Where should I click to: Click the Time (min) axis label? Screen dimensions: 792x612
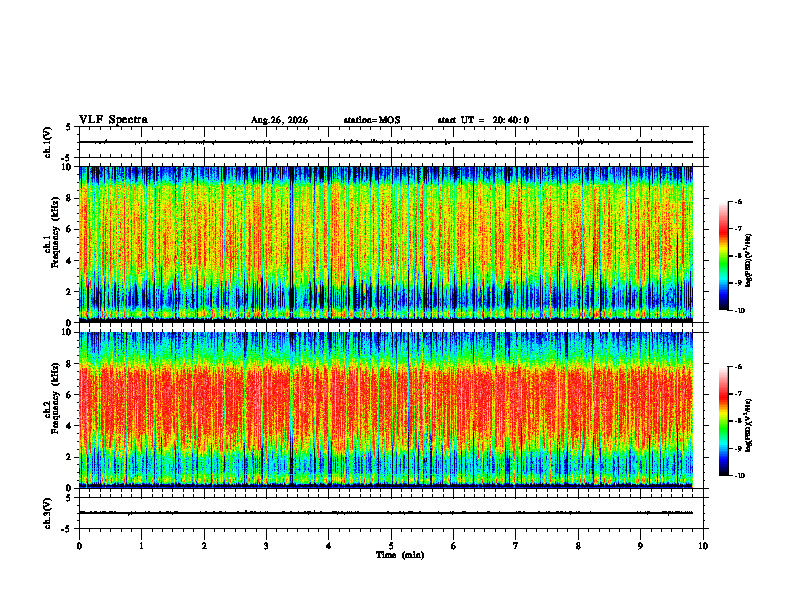pyautogui.click(x=400, y=555)
